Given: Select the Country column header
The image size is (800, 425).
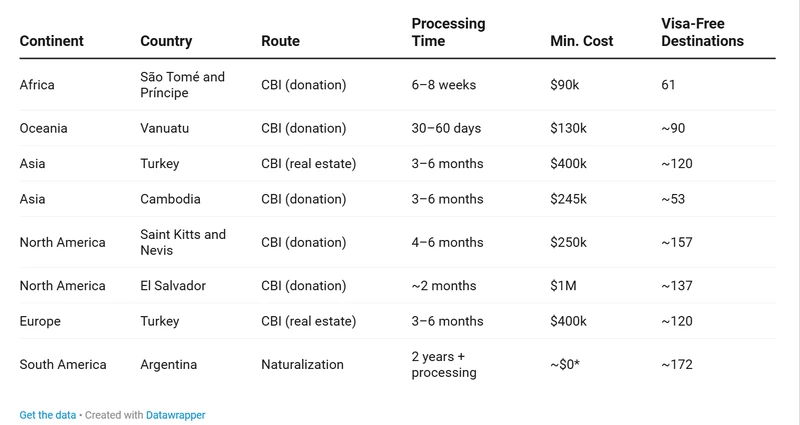Looking at the screenshot, I should [x=166, y=42].
